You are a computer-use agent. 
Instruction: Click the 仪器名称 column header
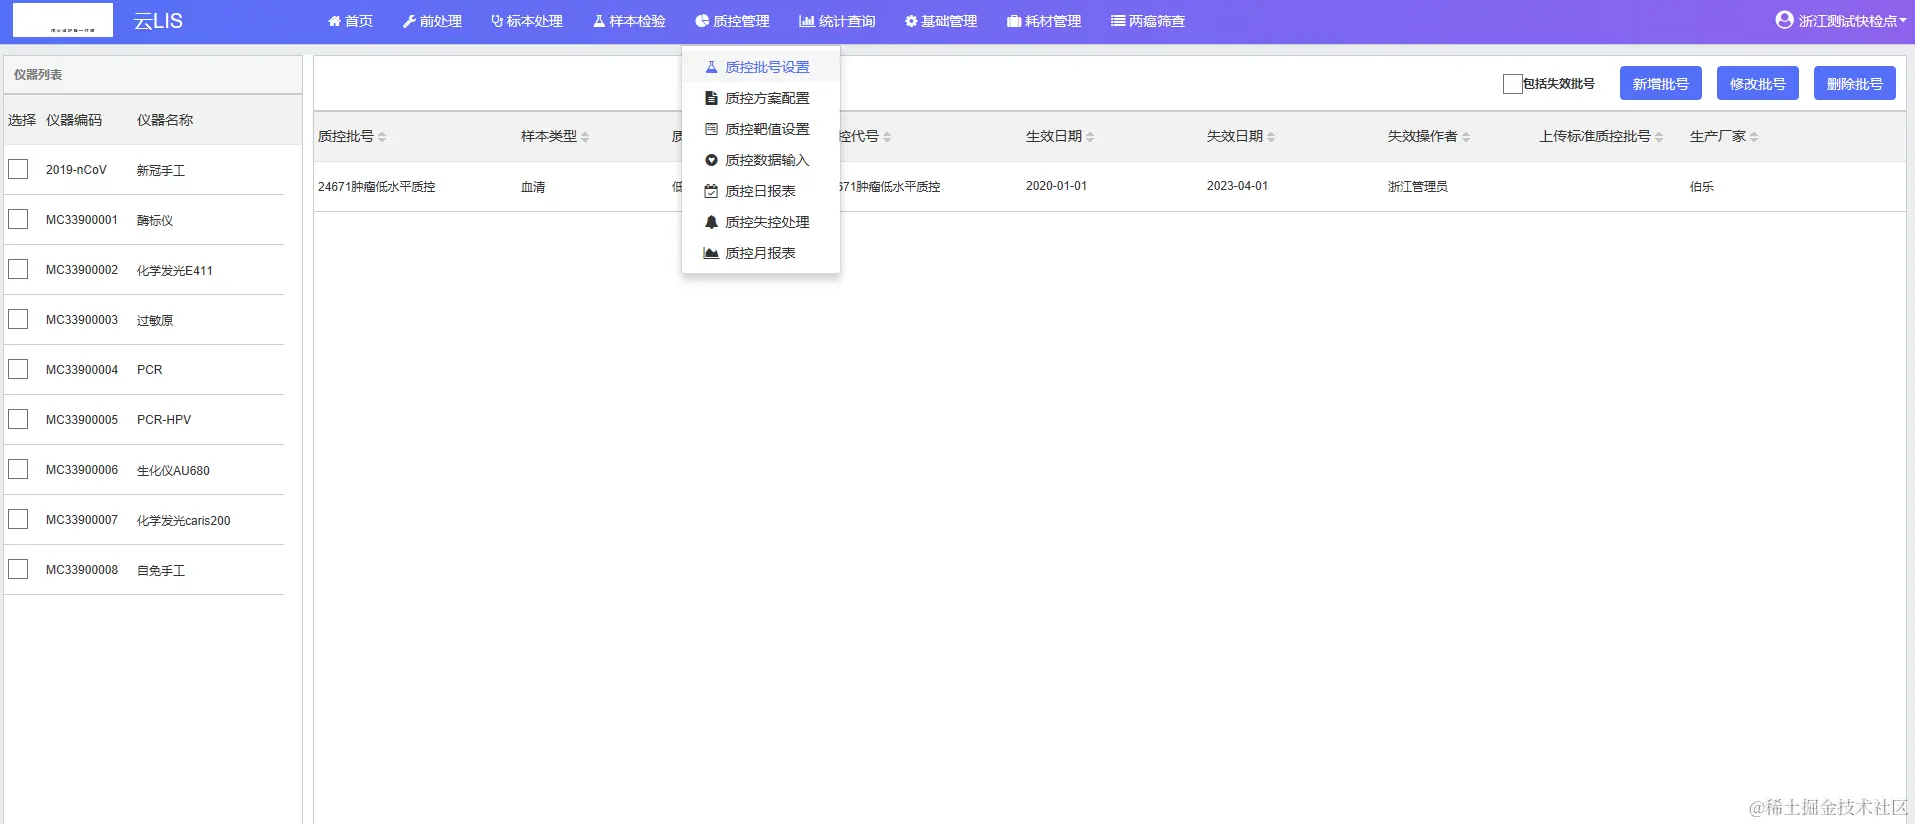pyautogui.click(x=165, y=120)
